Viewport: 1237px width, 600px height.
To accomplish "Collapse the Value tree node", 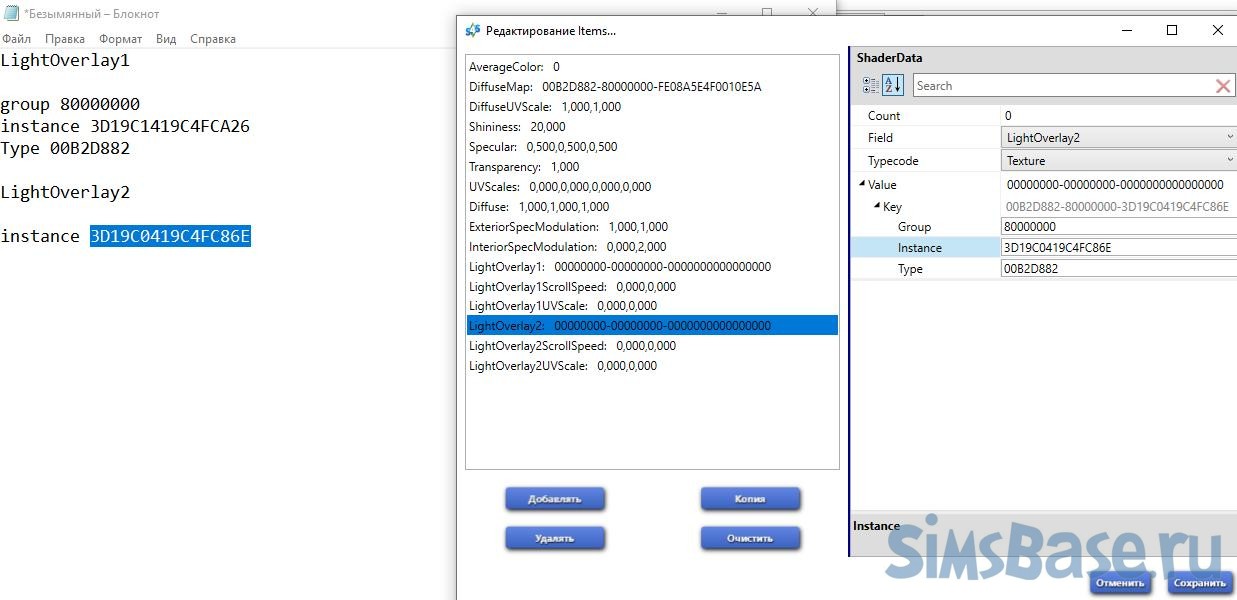I will coord(862,184).
